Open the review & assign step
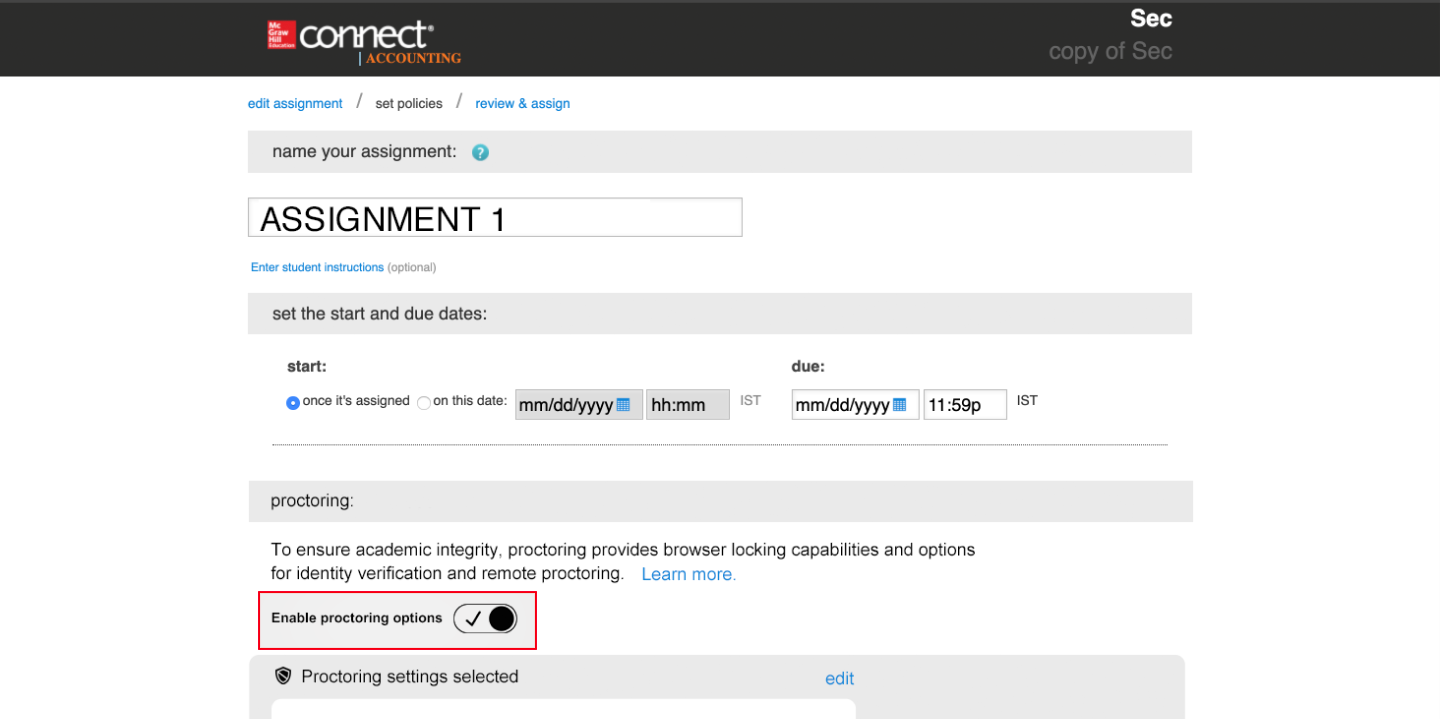The width and height of the screenshot is (1440, 719). pos(522,104)
